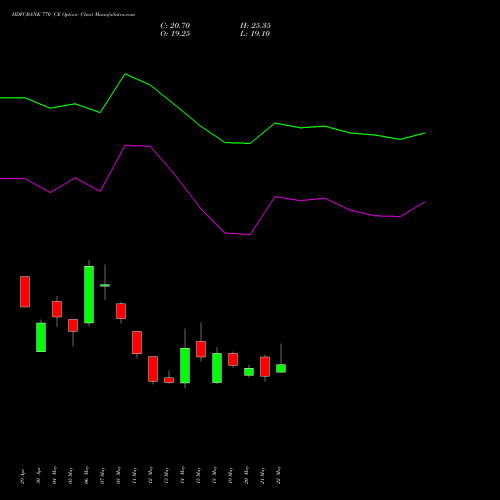Select the low value L: 19.10

coord(255,34)
